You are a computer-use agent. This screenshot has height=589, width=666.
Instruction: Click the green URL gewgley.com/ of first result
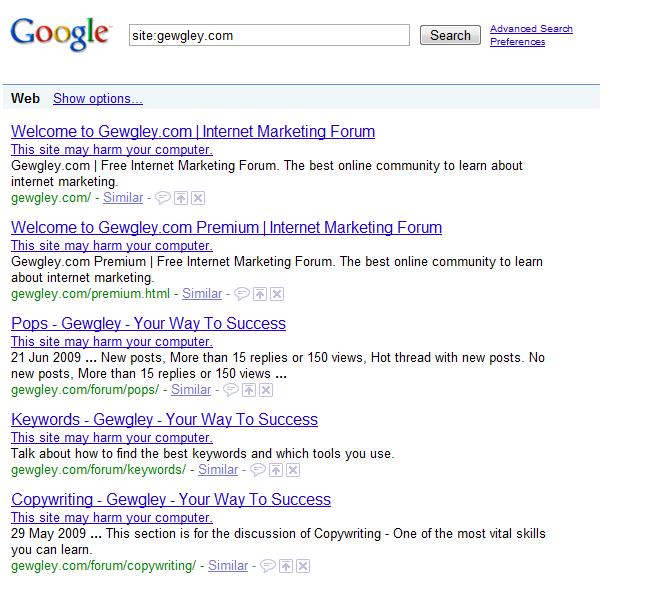[51, 198]
